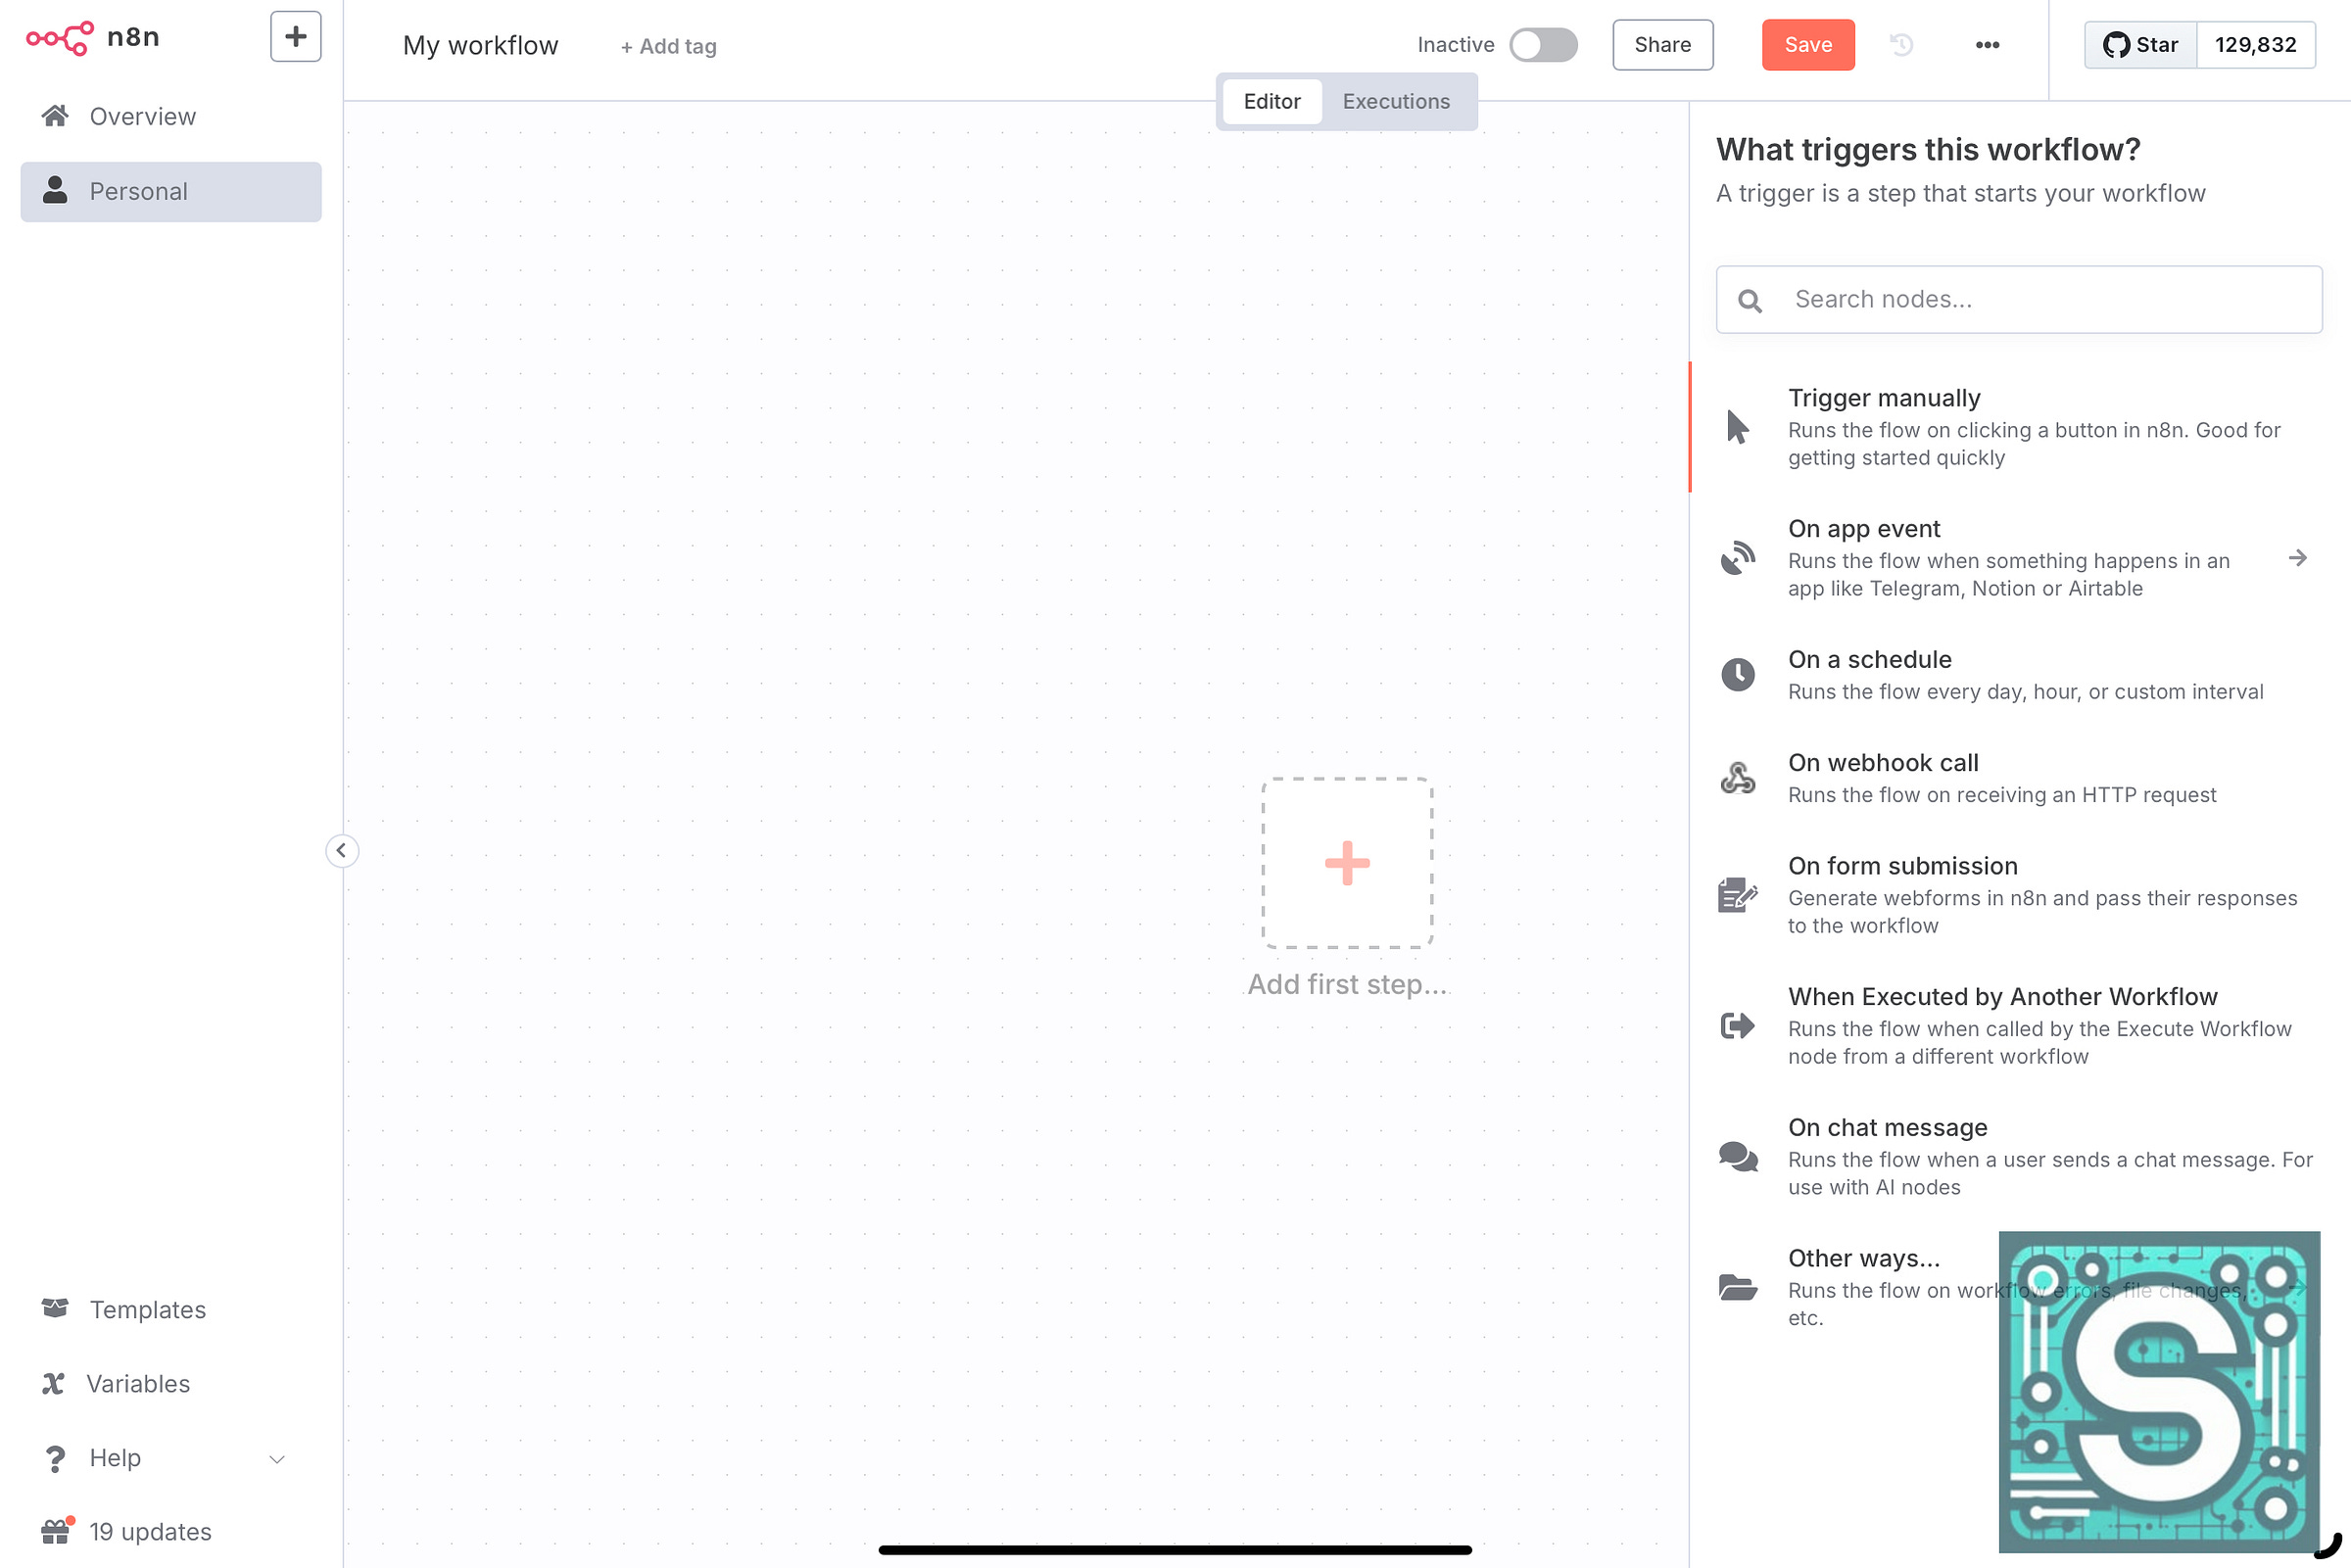Click the GitHub Star button
The height and width of the screenshot is (1568, 2351).
2140,45
